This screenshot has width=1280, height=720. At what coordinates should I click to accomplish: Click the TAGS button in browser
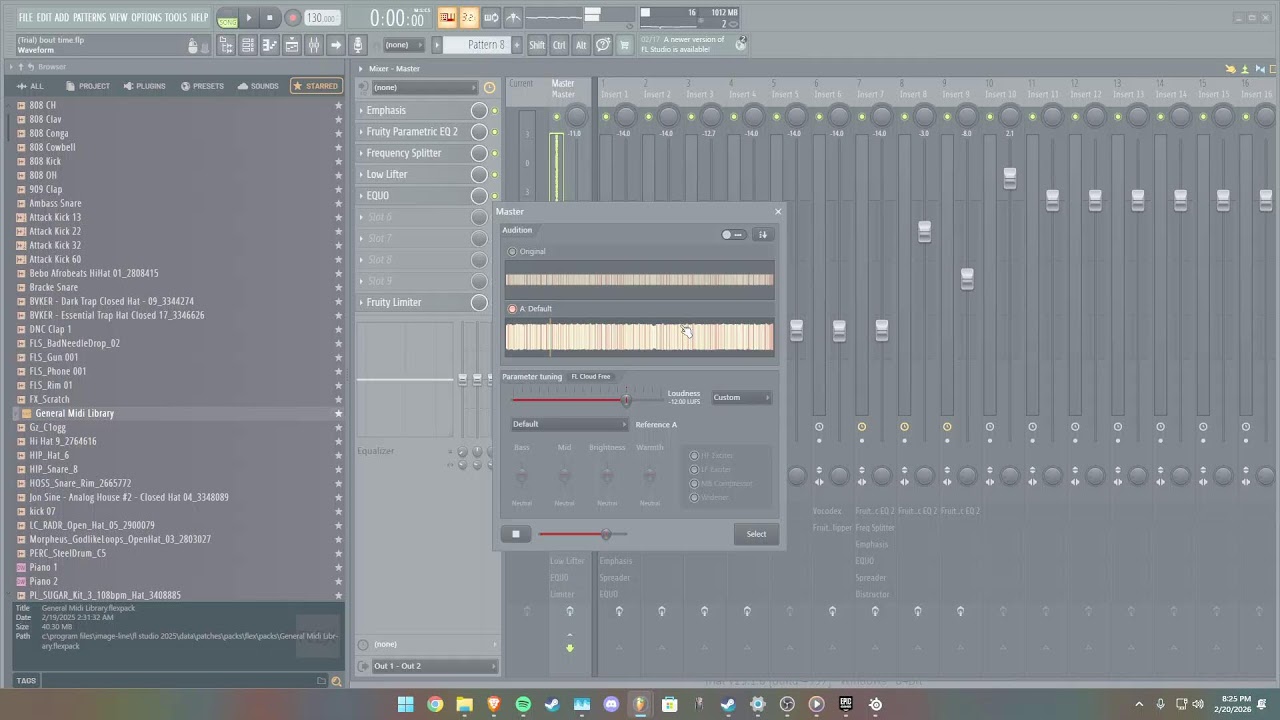click(26, 681)
